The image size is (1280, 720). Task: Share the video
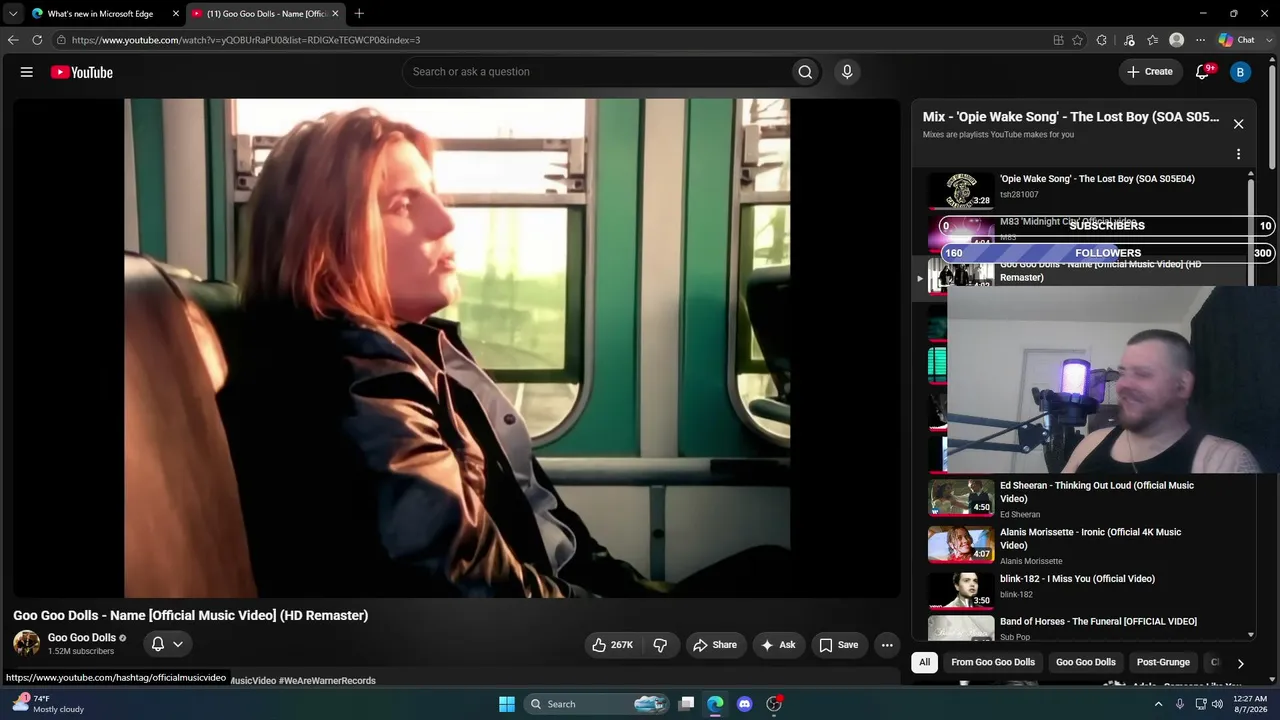pos(715,645)
